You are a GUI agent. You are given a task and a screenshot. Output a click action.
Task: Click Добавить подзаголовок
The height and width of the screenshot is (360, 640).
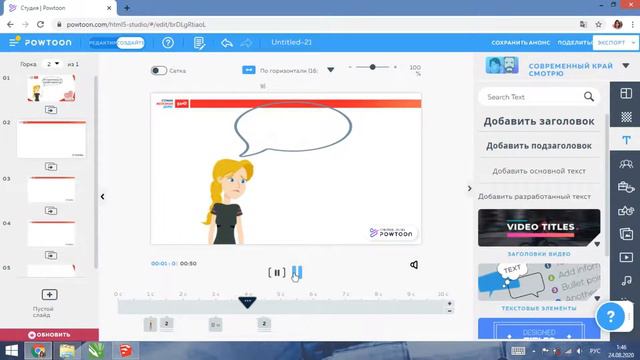point(539,146)
